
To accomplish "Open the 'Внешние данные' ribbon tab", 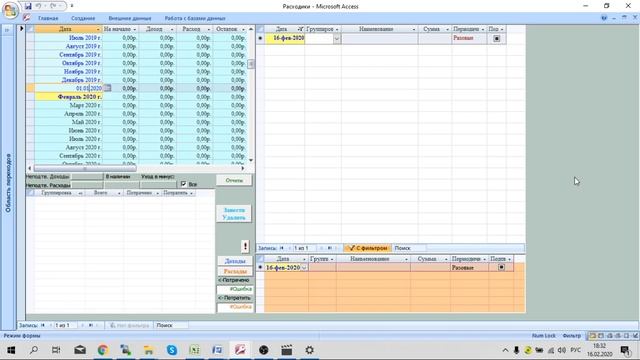I will point(130,18).
